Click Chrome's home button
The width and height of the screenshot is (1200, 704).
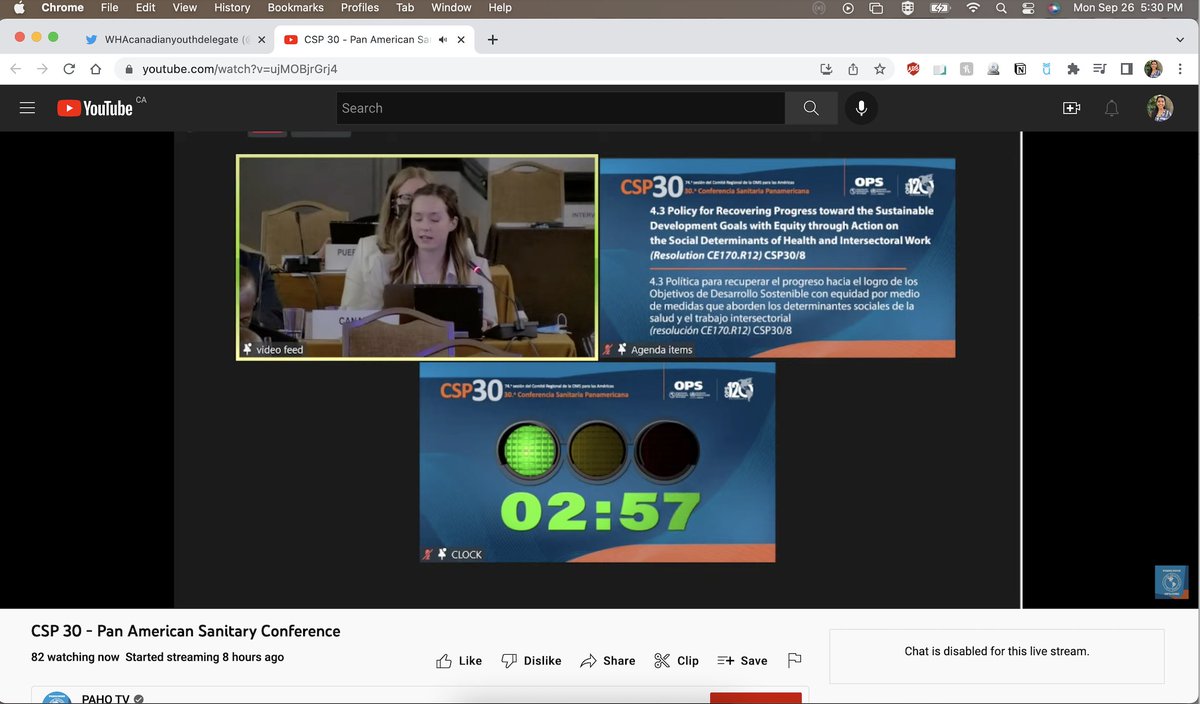pos(96,69)
